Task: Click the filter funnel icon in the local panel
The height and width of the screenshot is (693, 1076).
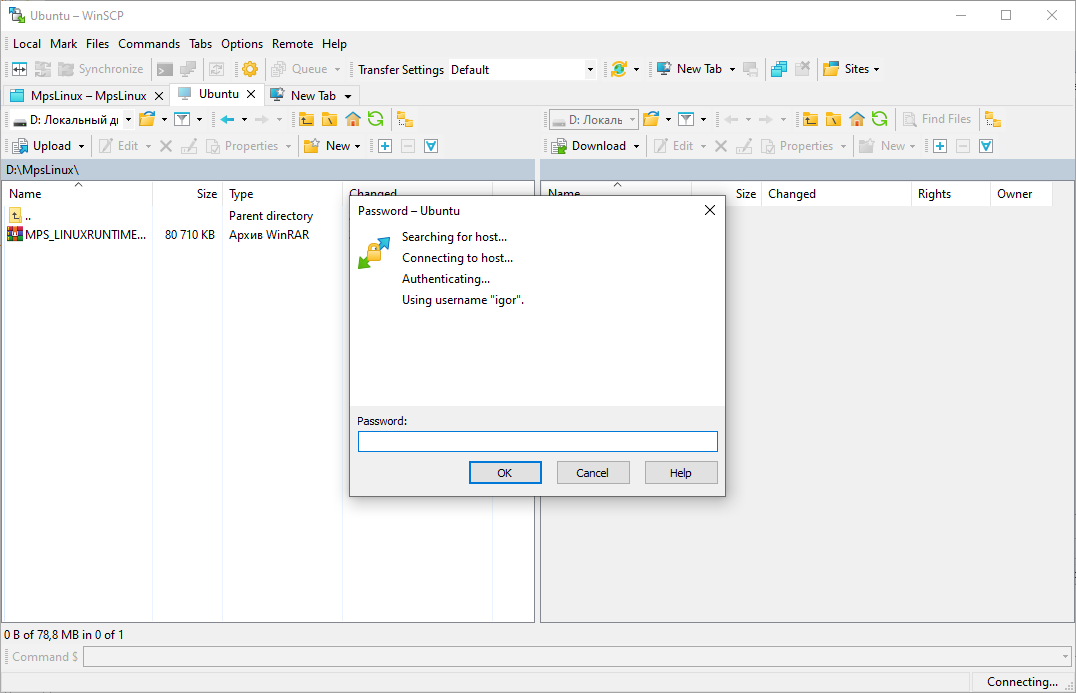Action: 182,119
